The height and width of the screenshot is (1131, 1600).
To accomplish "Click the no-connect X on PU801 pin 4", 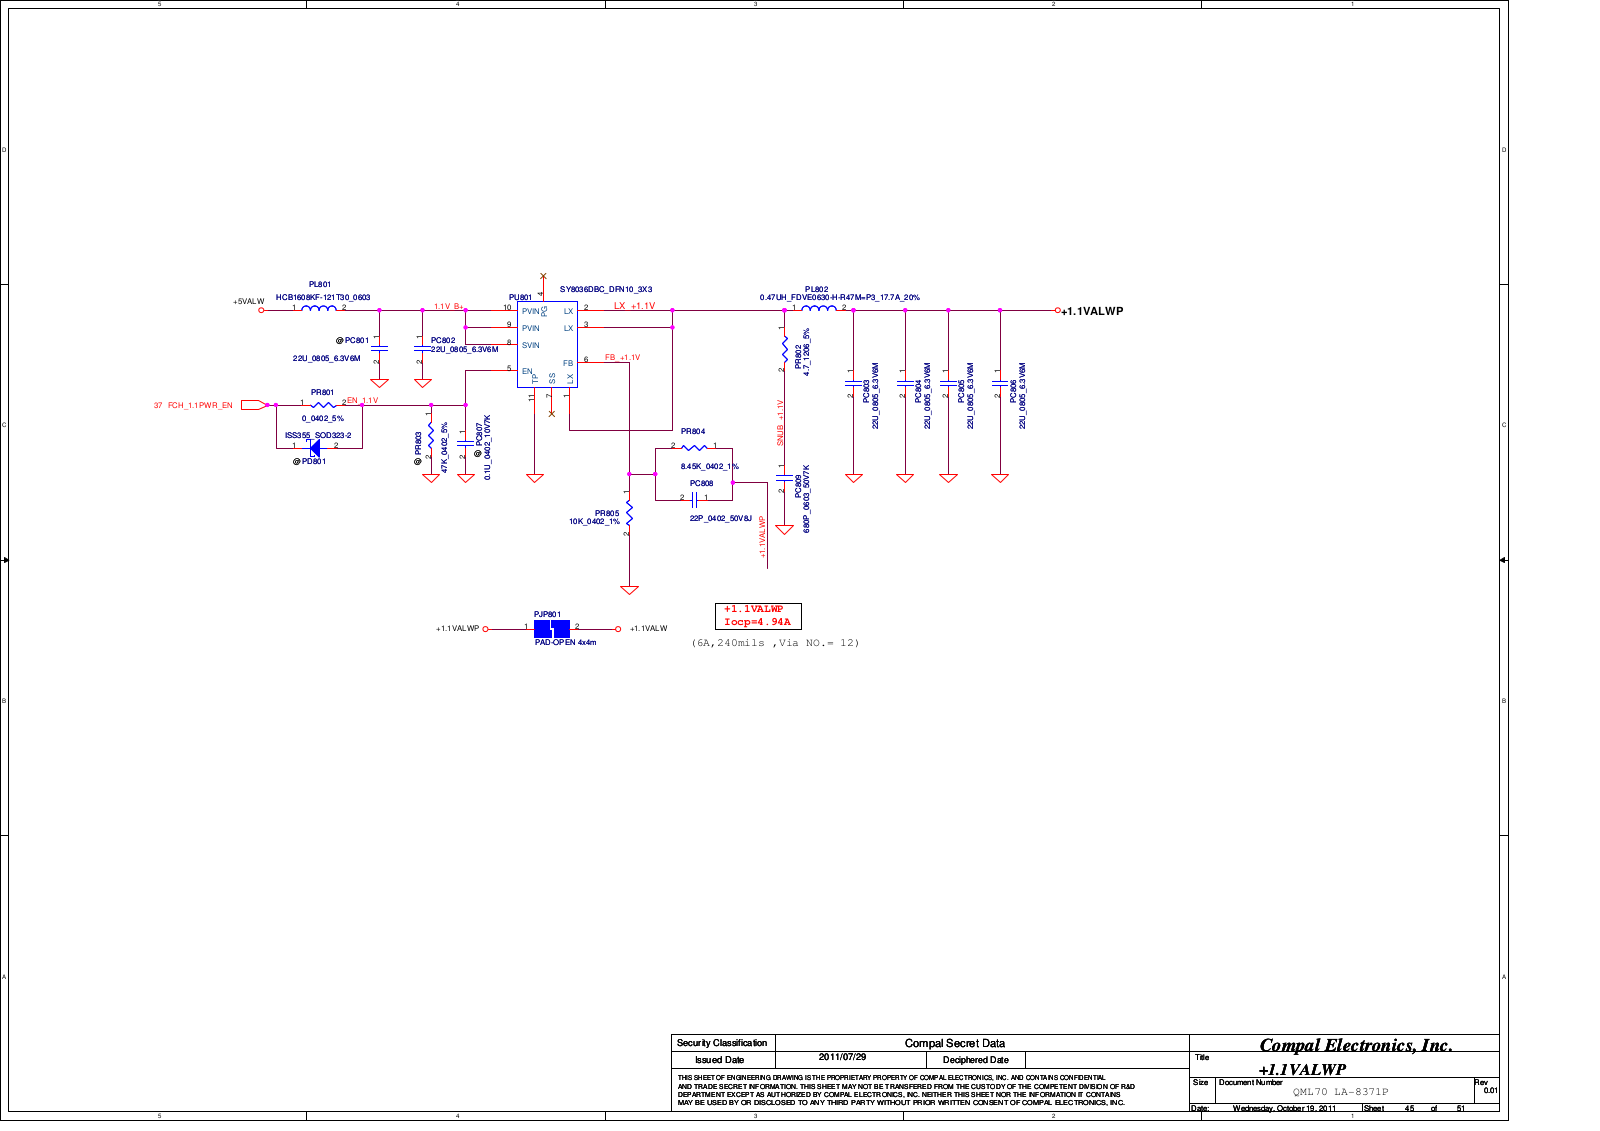I will coord(543,276).
